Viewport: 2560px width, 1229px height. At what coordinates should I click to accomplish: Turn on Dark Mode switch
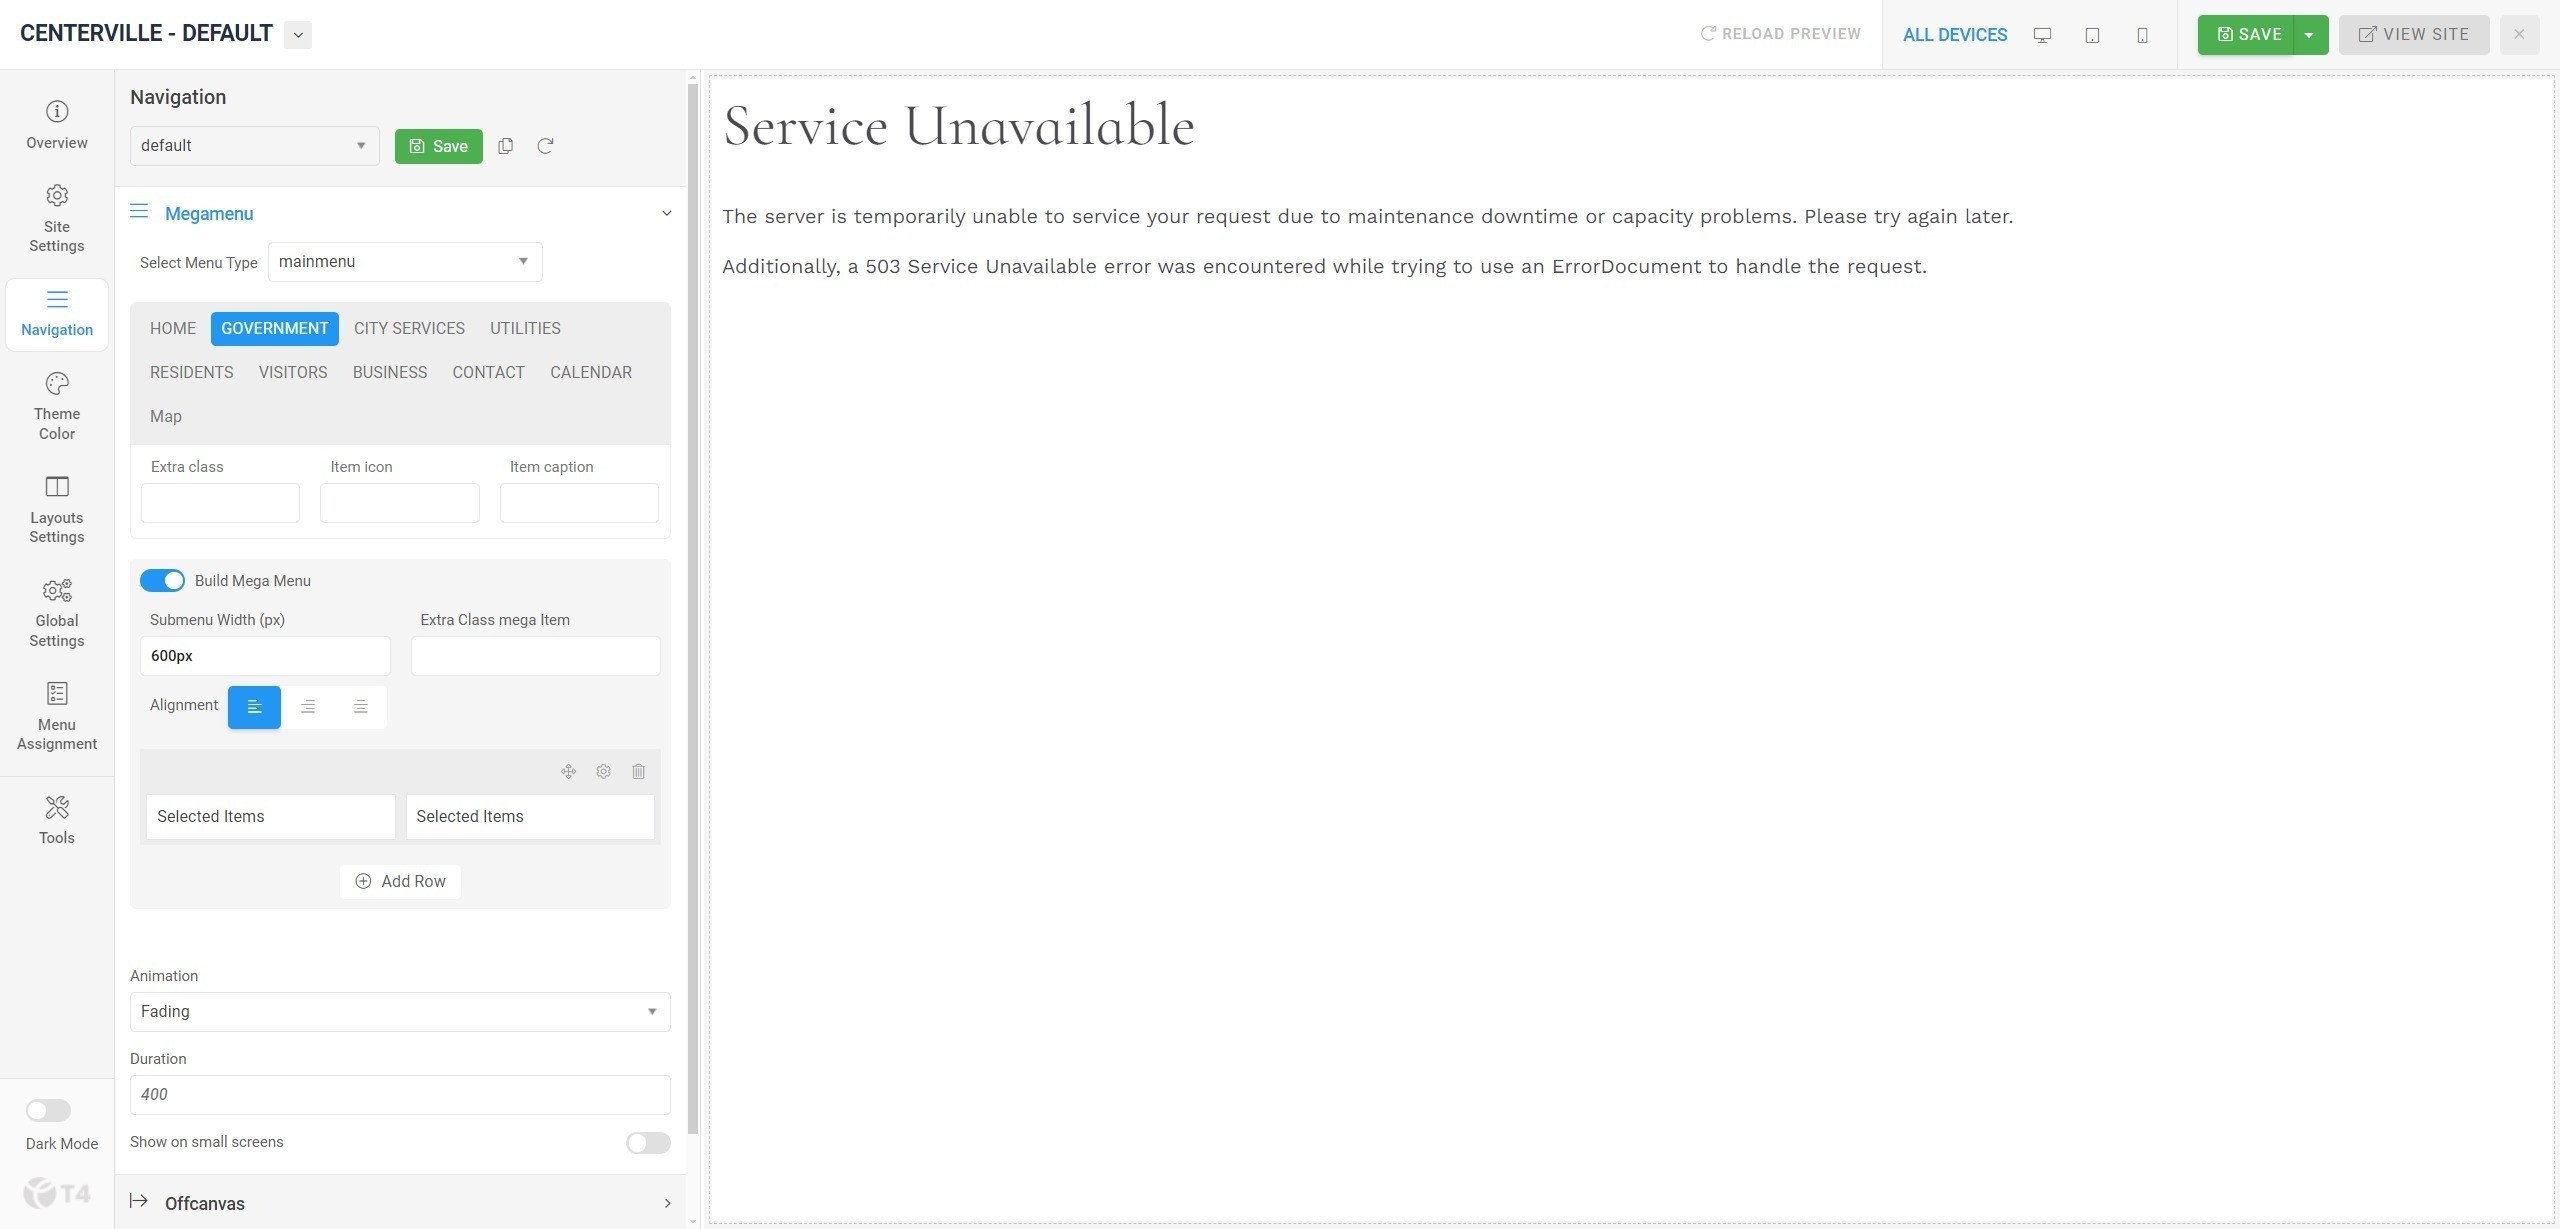(x=48, y=1111)
